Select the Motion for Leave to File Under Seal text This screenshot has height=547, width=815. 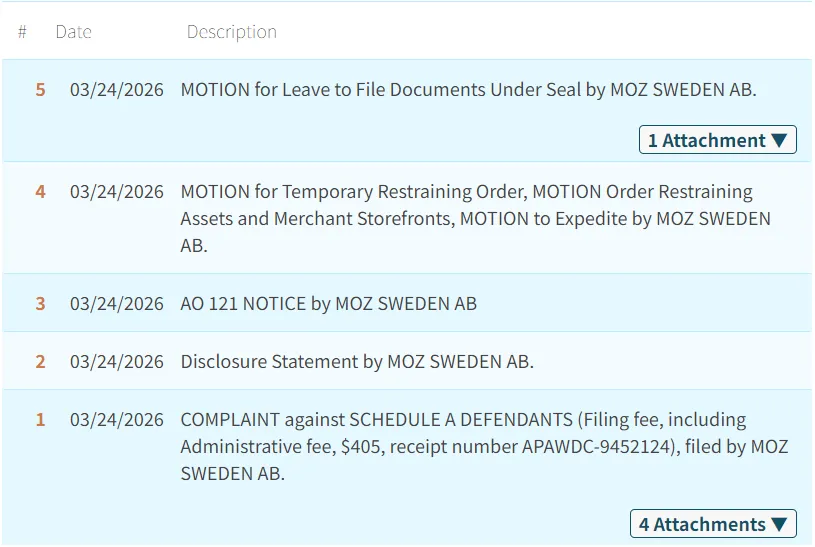(468, 90)
